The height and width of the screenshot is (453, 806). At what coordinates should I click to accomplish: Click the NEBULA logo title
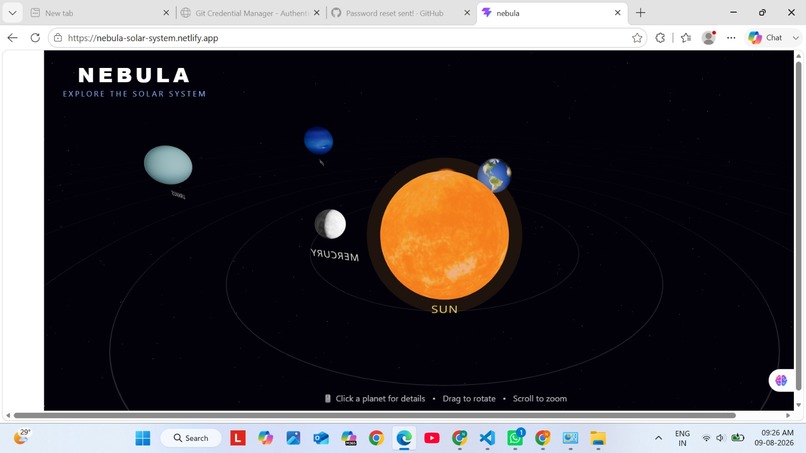(x=134, y=76)
